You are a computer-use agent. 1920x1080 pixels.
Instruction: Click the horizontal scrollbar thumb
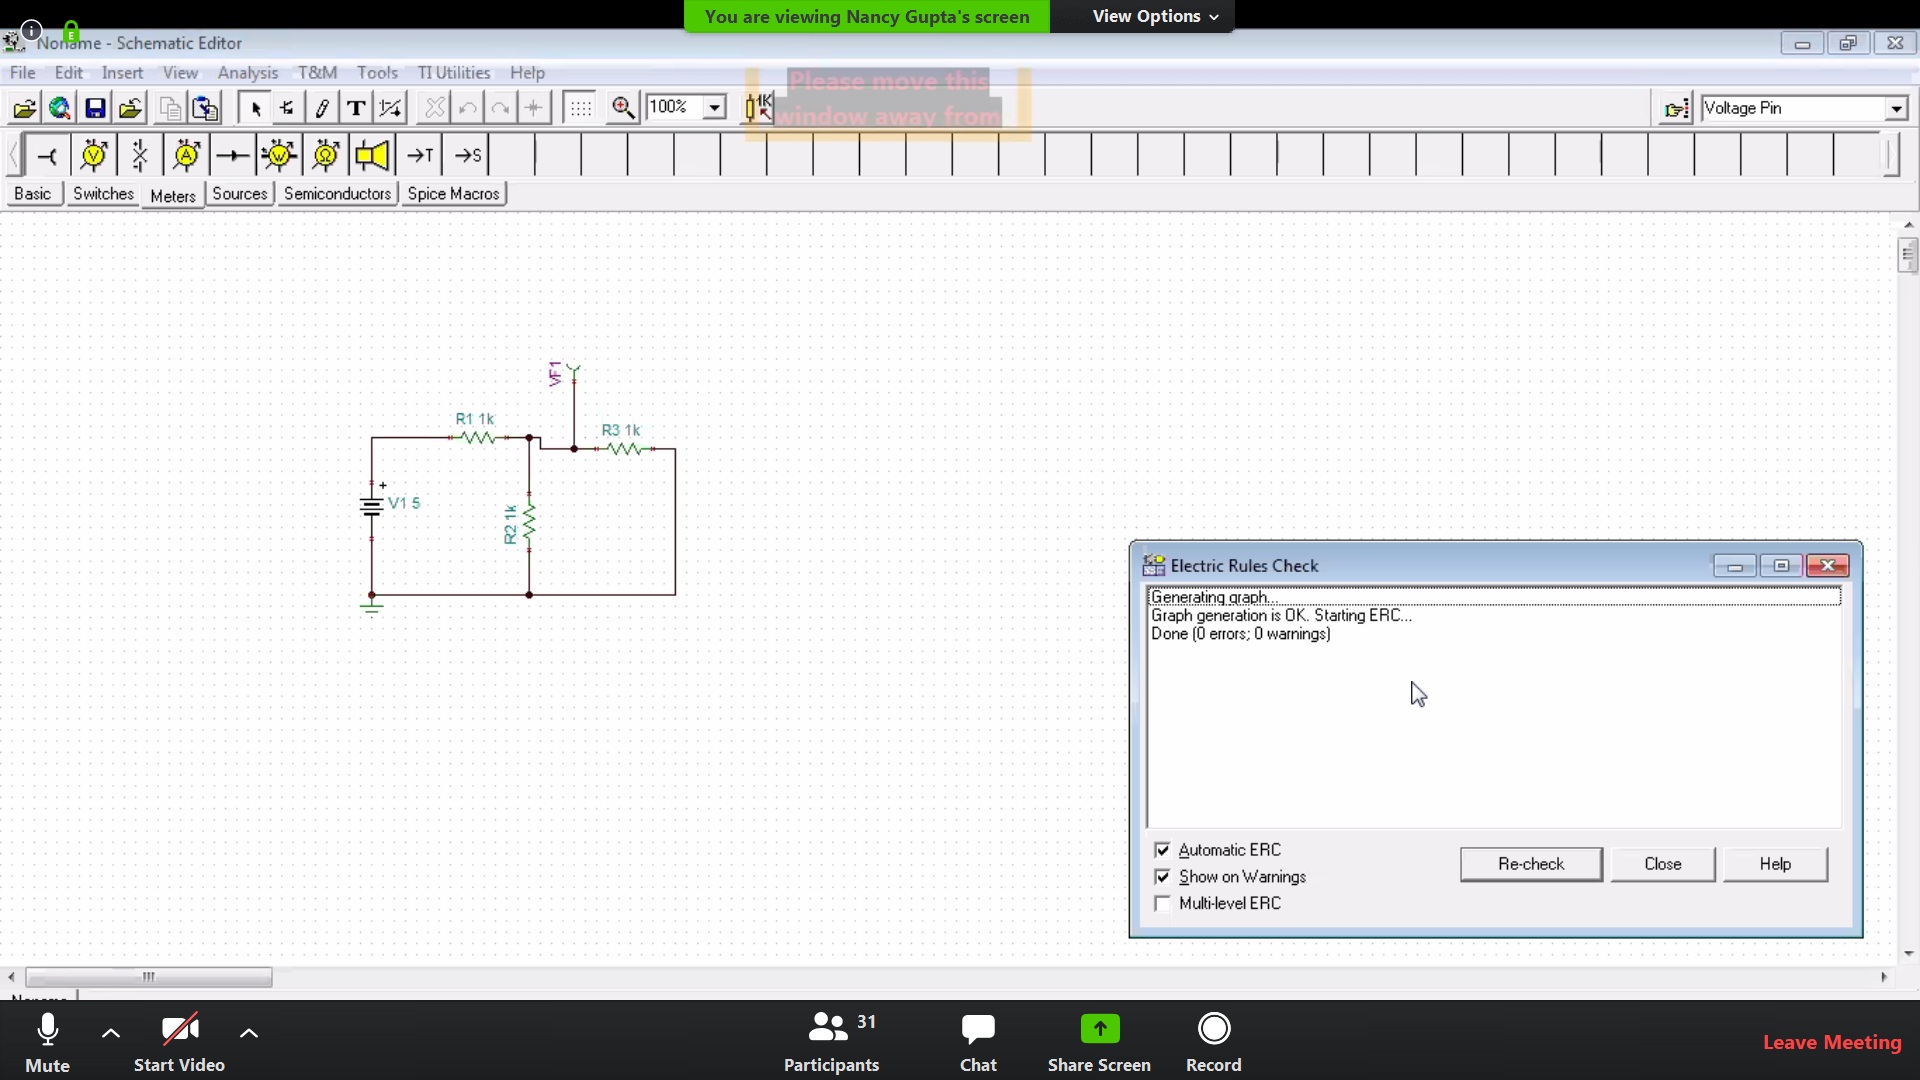(148, 977)
